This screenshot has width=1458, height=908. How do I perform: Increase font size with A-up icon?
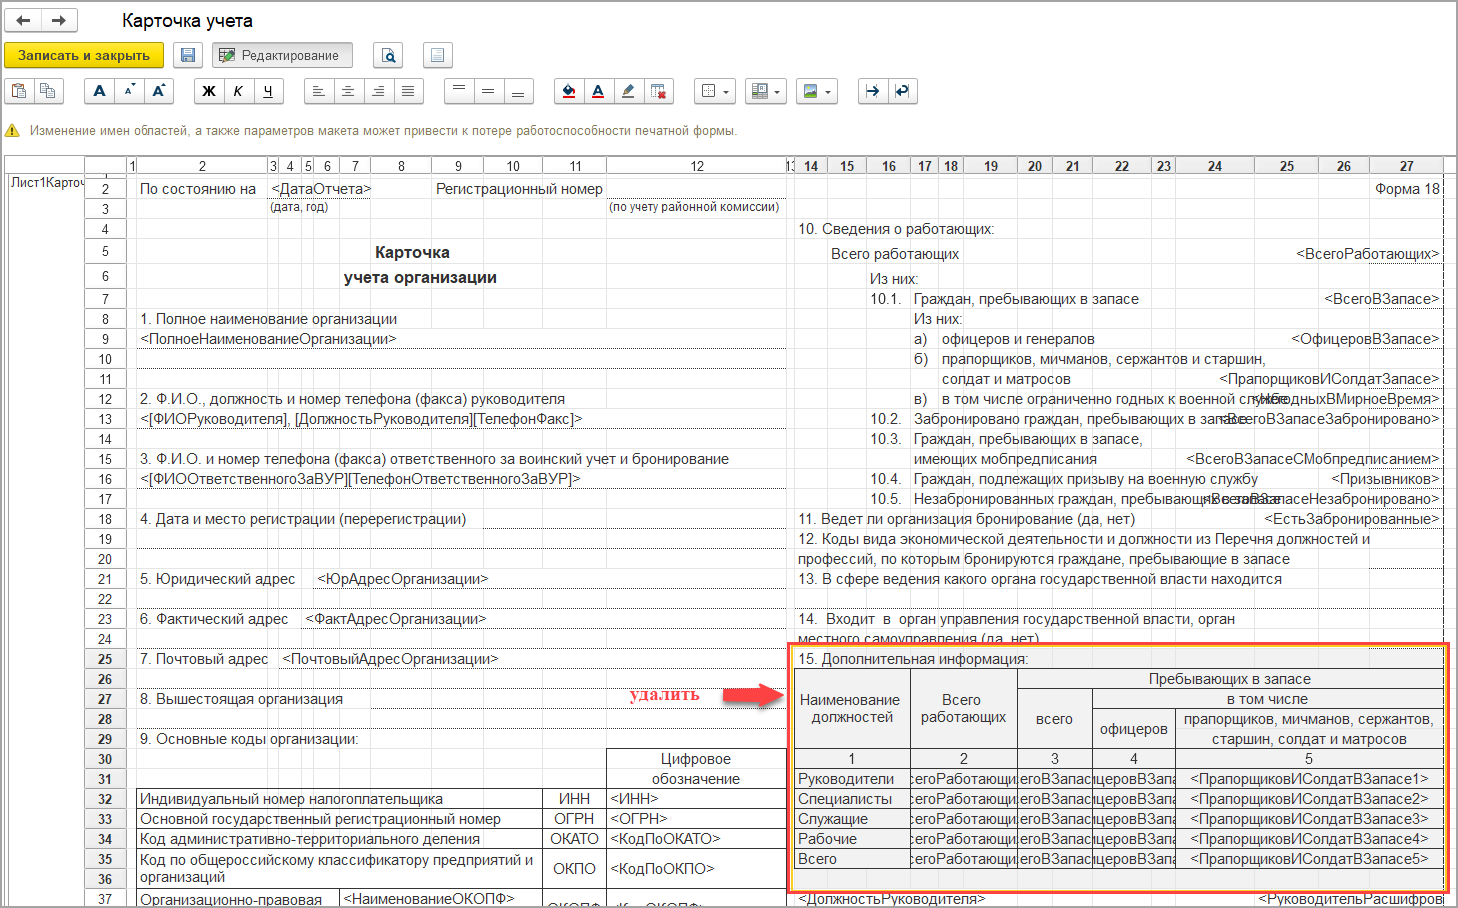[158, 91]
